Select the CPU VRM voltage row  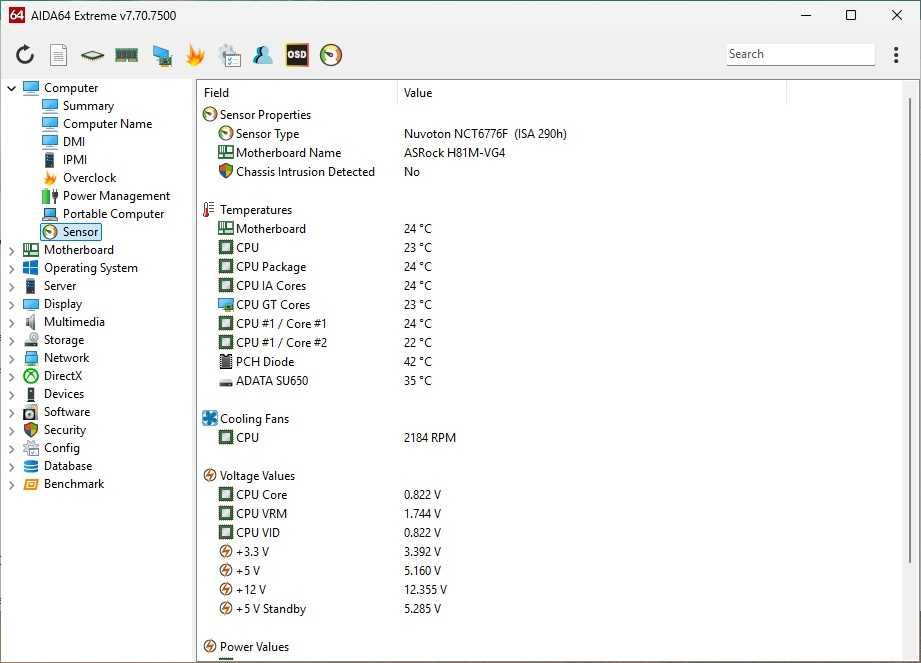tap(330, 513)
